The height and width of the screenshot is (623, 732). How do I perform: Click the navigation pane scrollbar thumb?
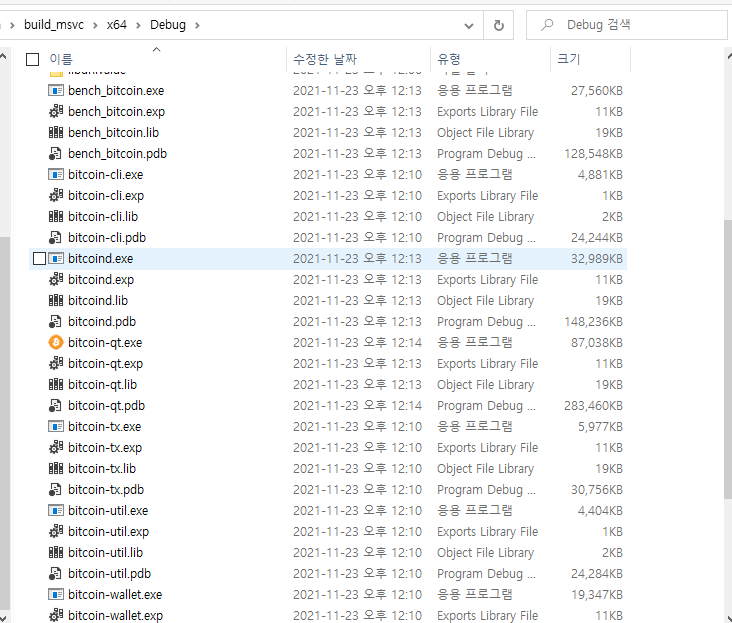click(x=5, y=422)
